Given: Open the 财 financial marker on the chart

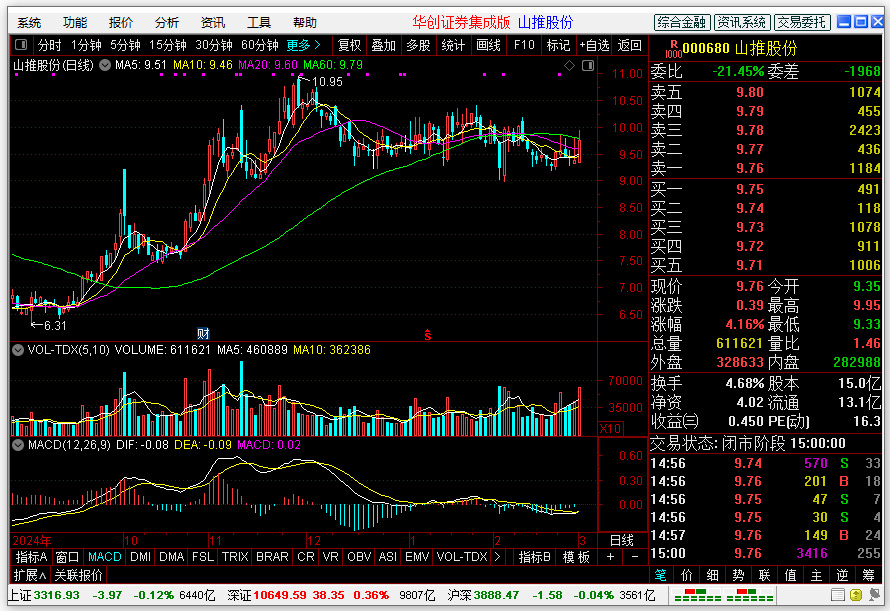Looking at the screenshot, I should click(203, 333).
